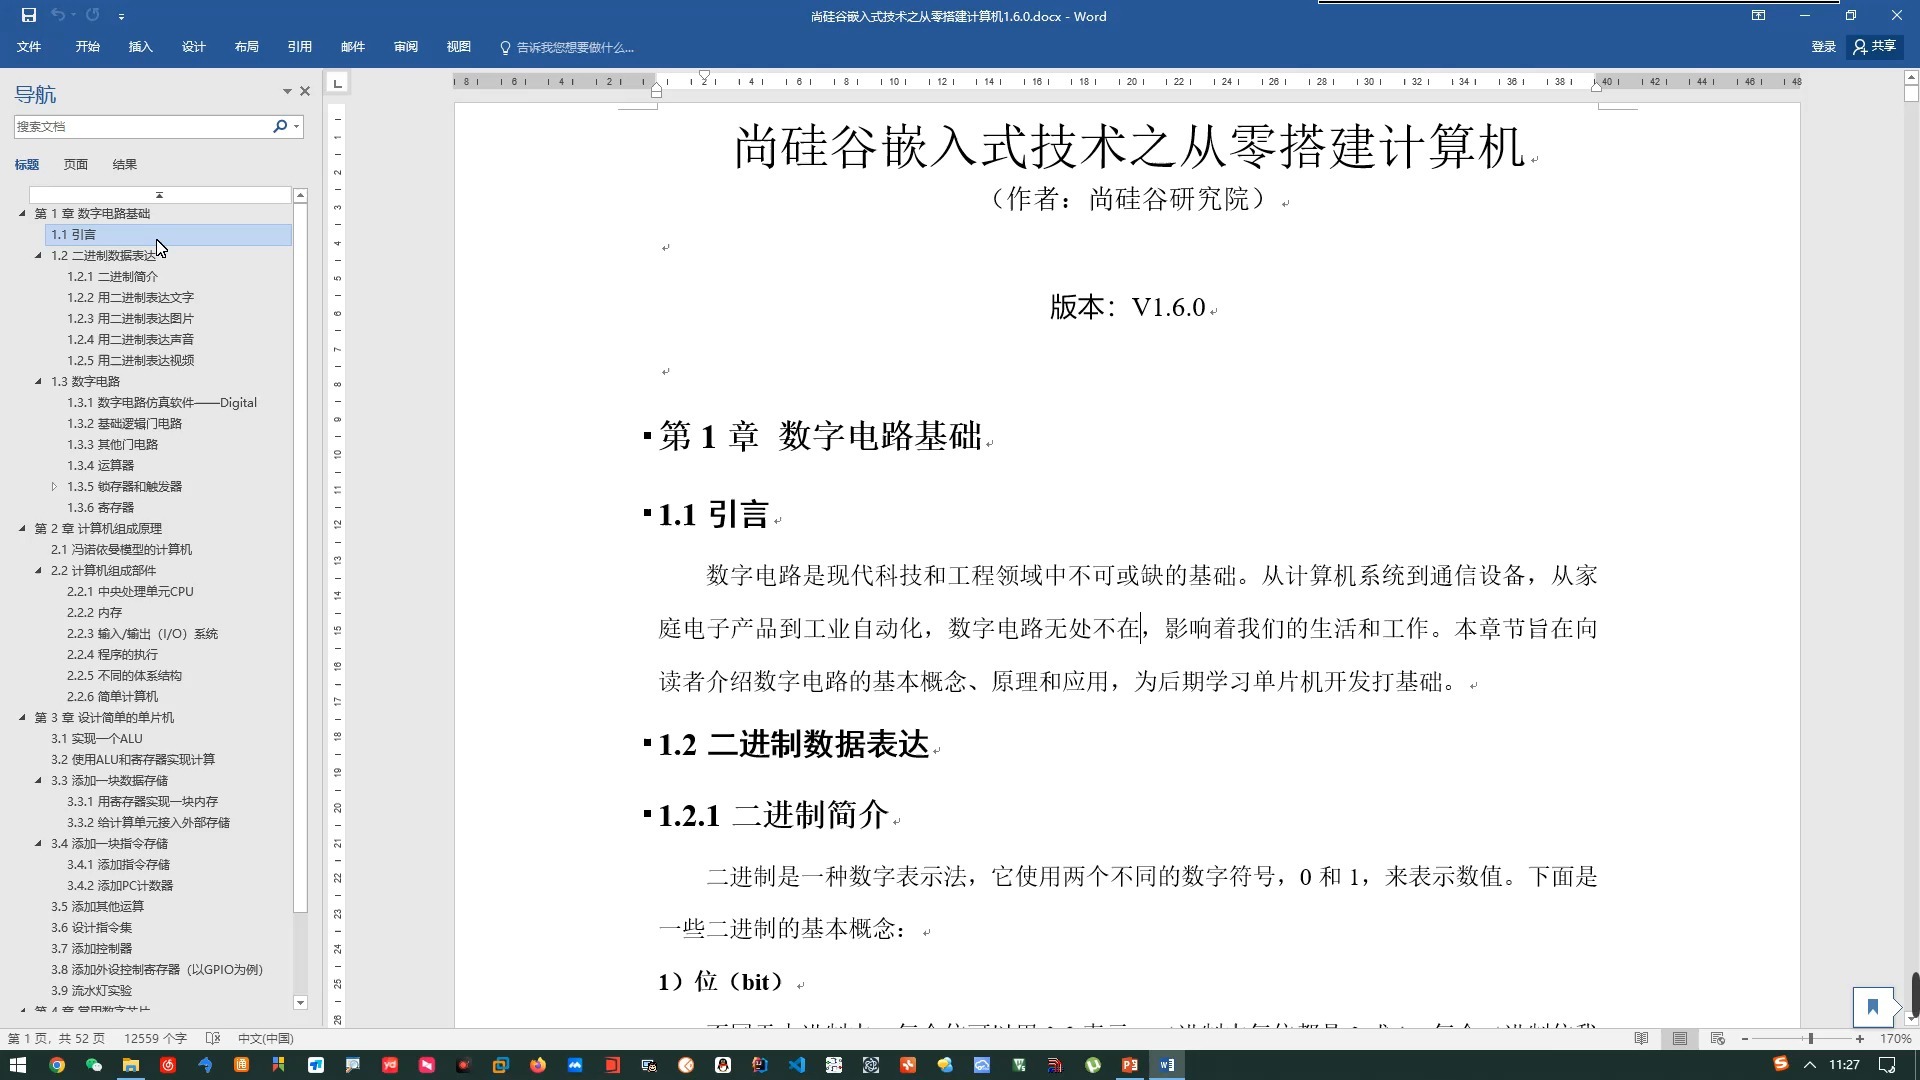The width and height of the screenshot is (1920, 1080).
Task: Click the blue bookmark floating icon
Action: (x=1872, y=1007)
